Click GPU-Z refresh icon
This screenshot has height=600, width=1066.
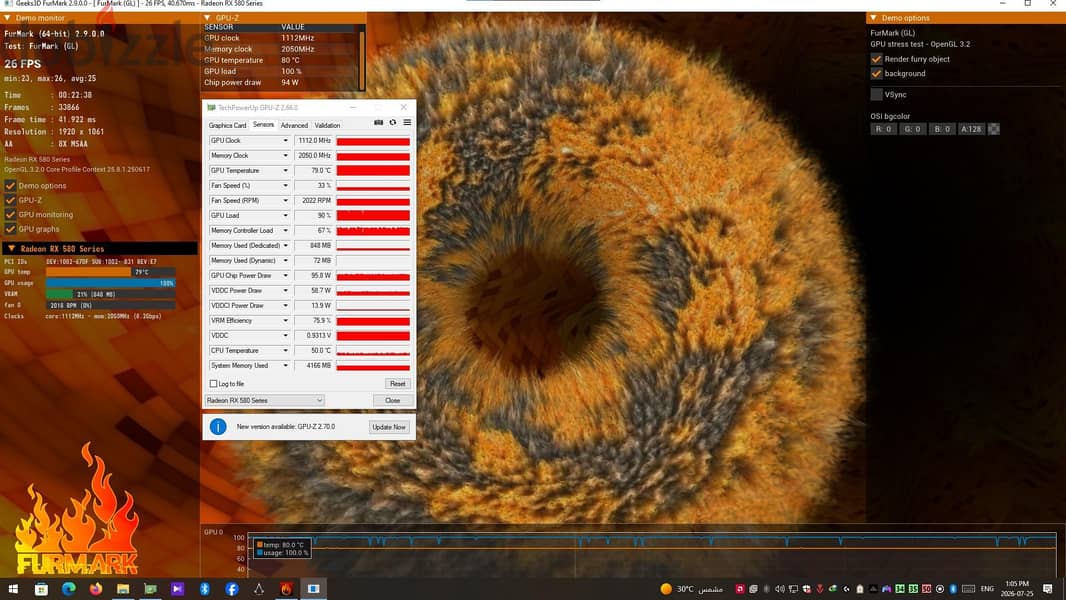(x=393, y=122)
